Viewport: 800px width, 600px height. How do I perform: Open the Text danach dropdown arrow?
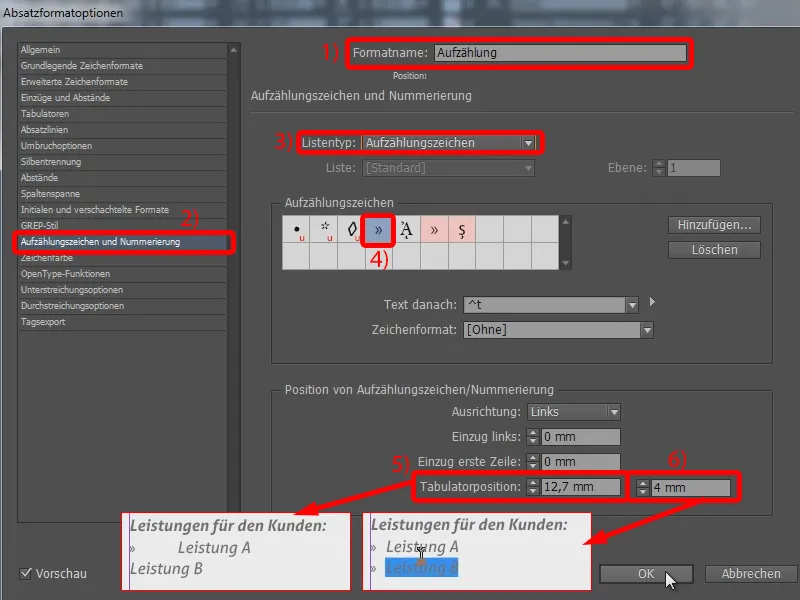pyautogui.click(x=632, y=305)
